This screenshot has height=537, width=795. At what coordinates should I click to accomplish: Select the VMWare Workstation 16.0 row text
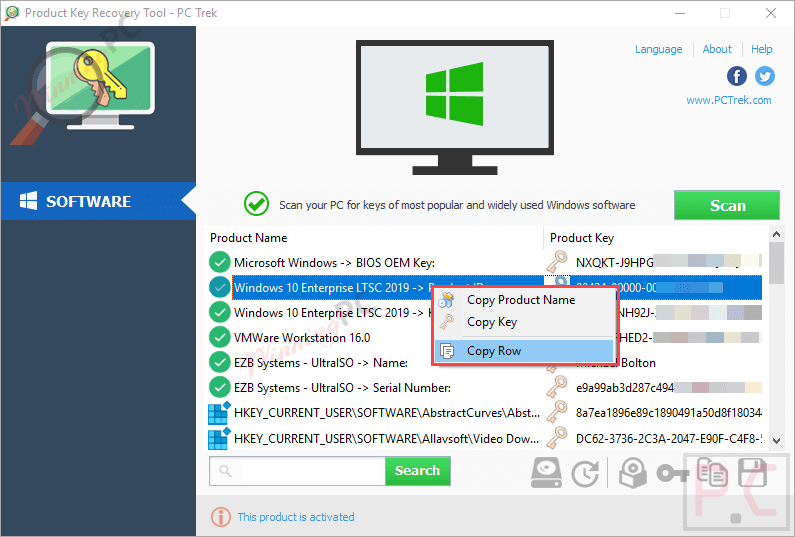302,338
